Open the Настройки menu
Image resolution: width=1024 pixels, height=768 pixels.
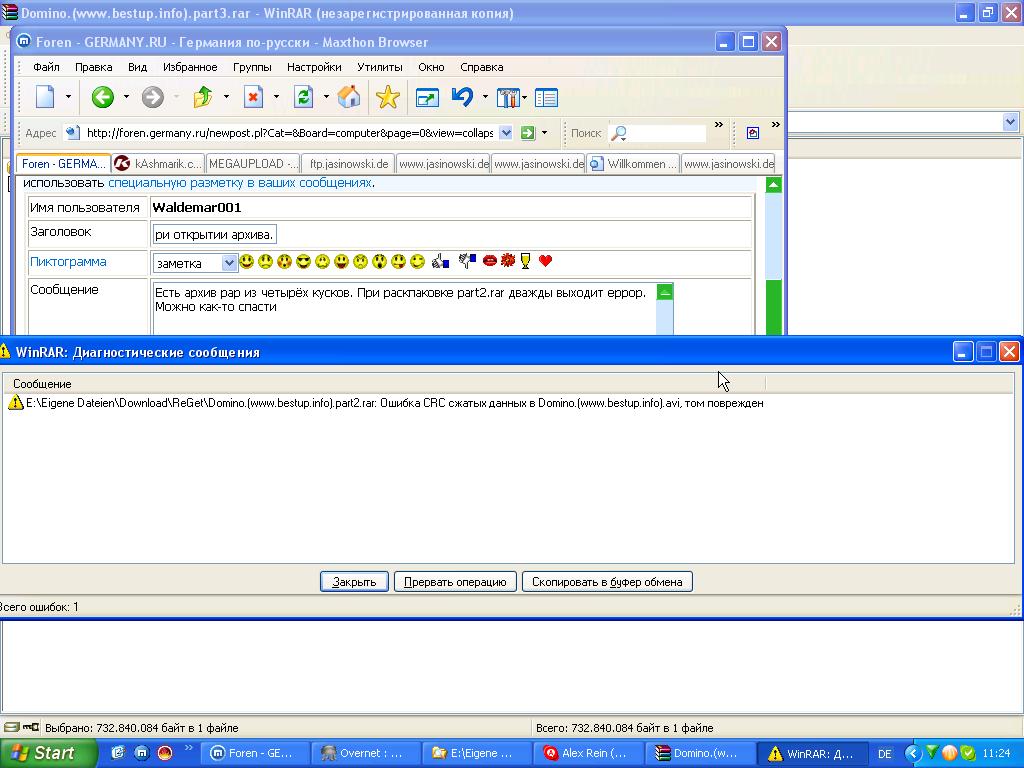coord(314,67)
